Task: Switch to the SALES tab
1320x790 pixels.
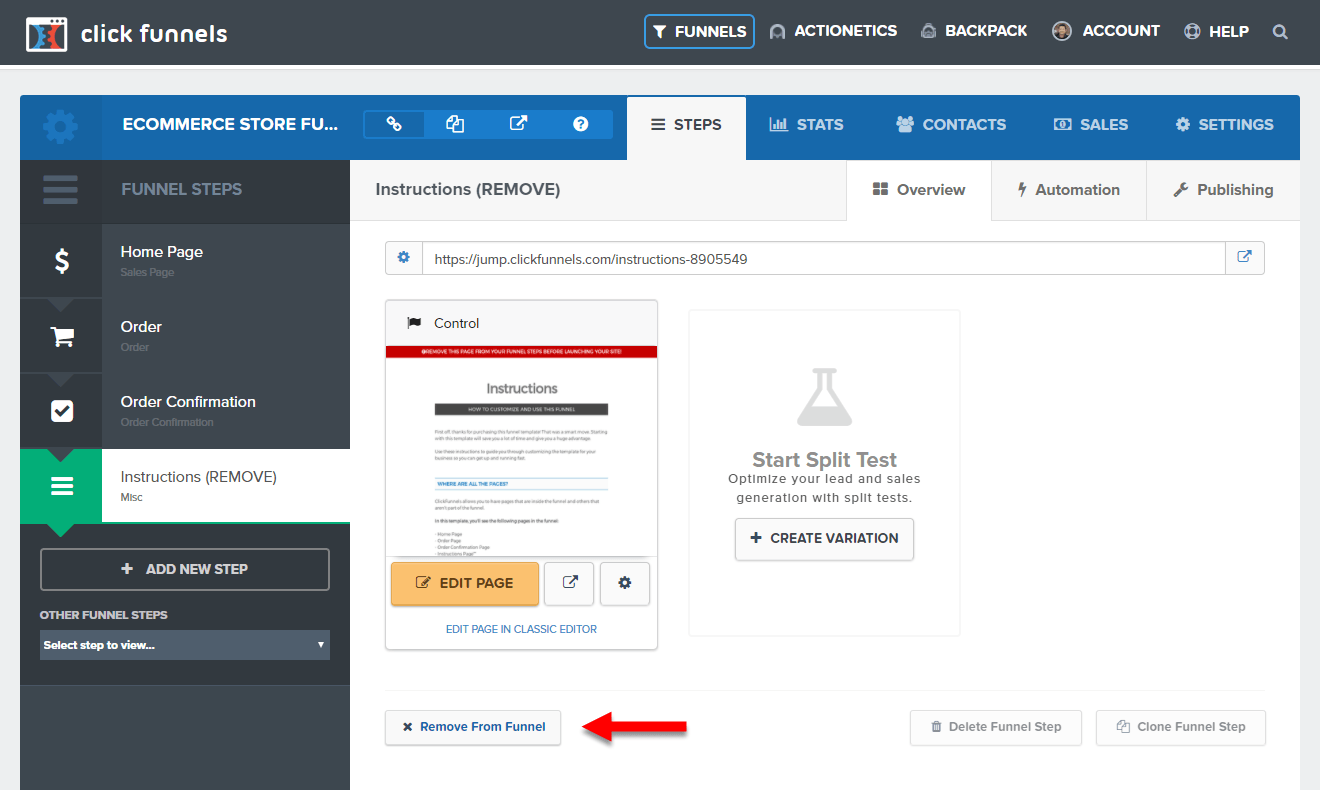Action: (1091, 125)
